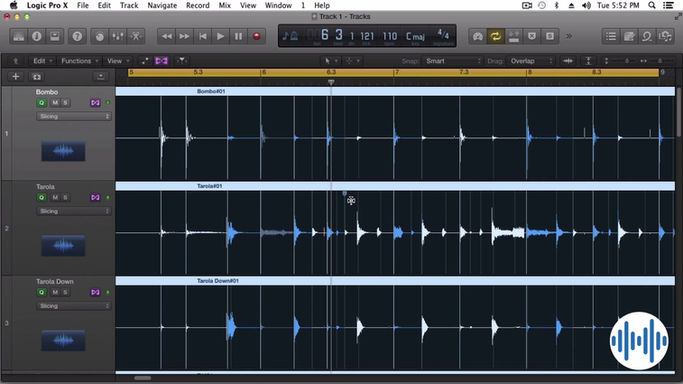Toggle Bombo track Q button

point(41,103)
